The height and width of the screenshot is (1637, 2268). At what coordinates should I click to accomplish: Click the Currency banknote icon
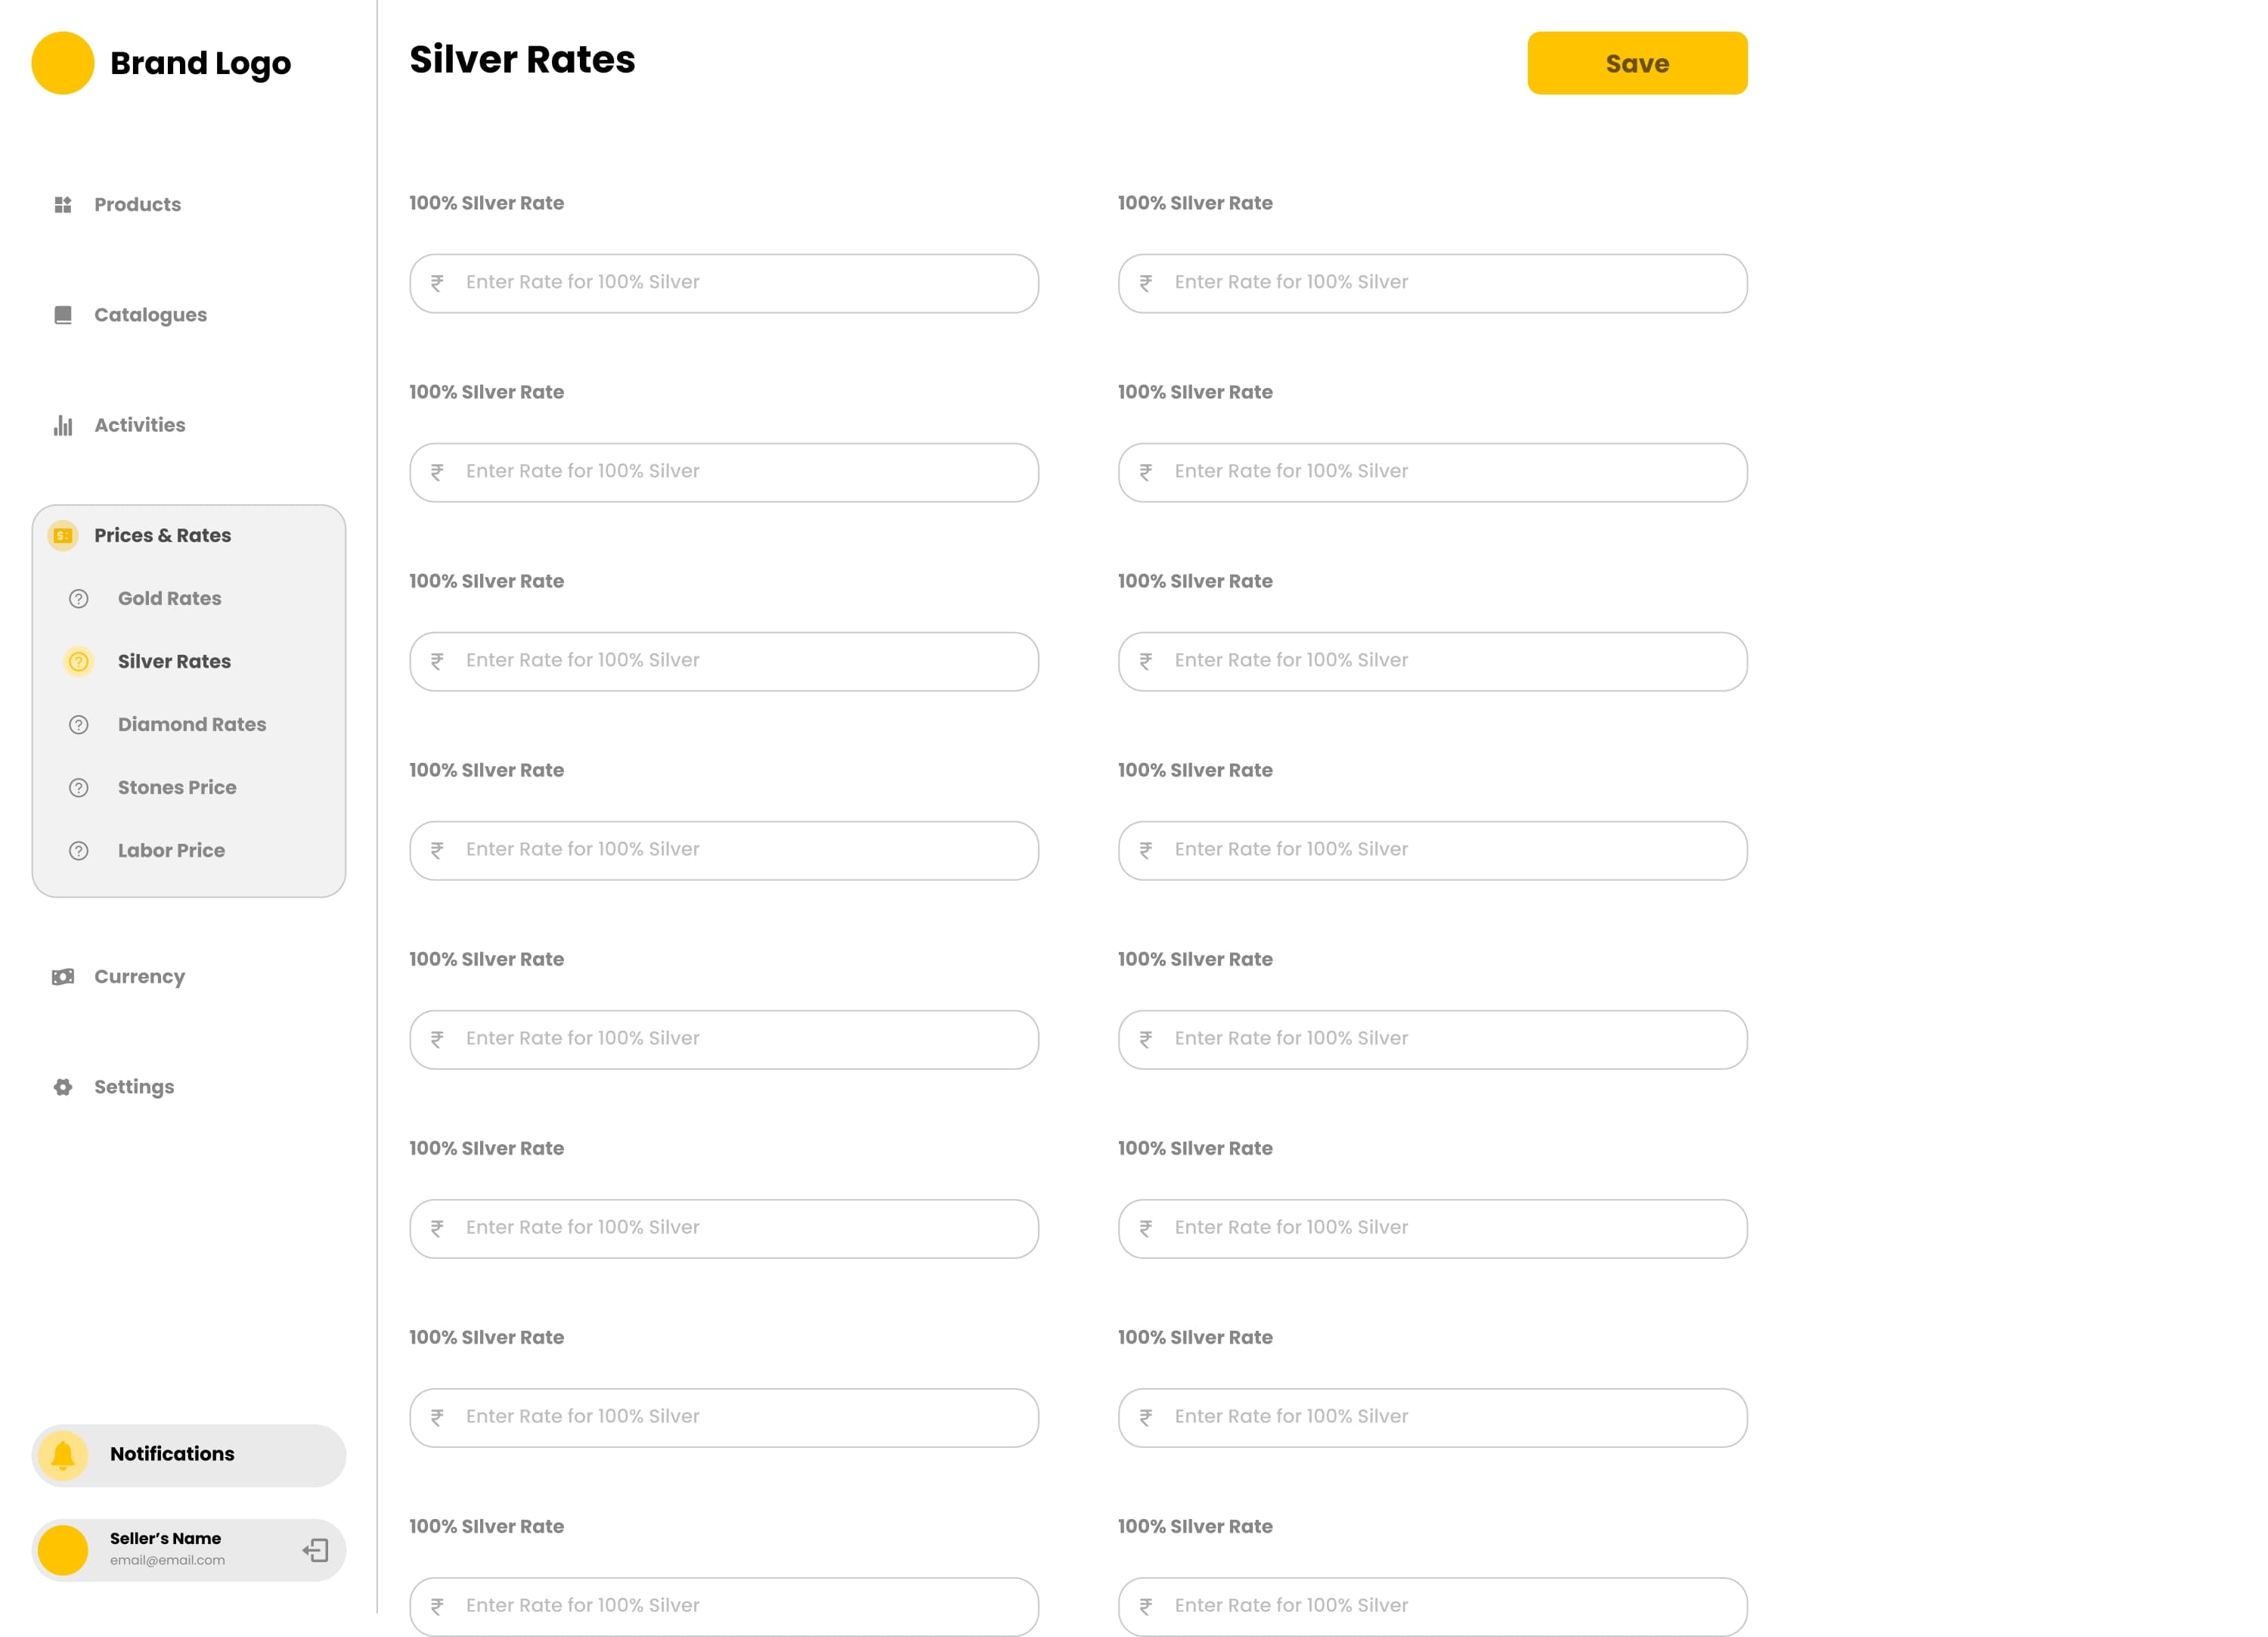pyautogui.click(x=63, y=977)
